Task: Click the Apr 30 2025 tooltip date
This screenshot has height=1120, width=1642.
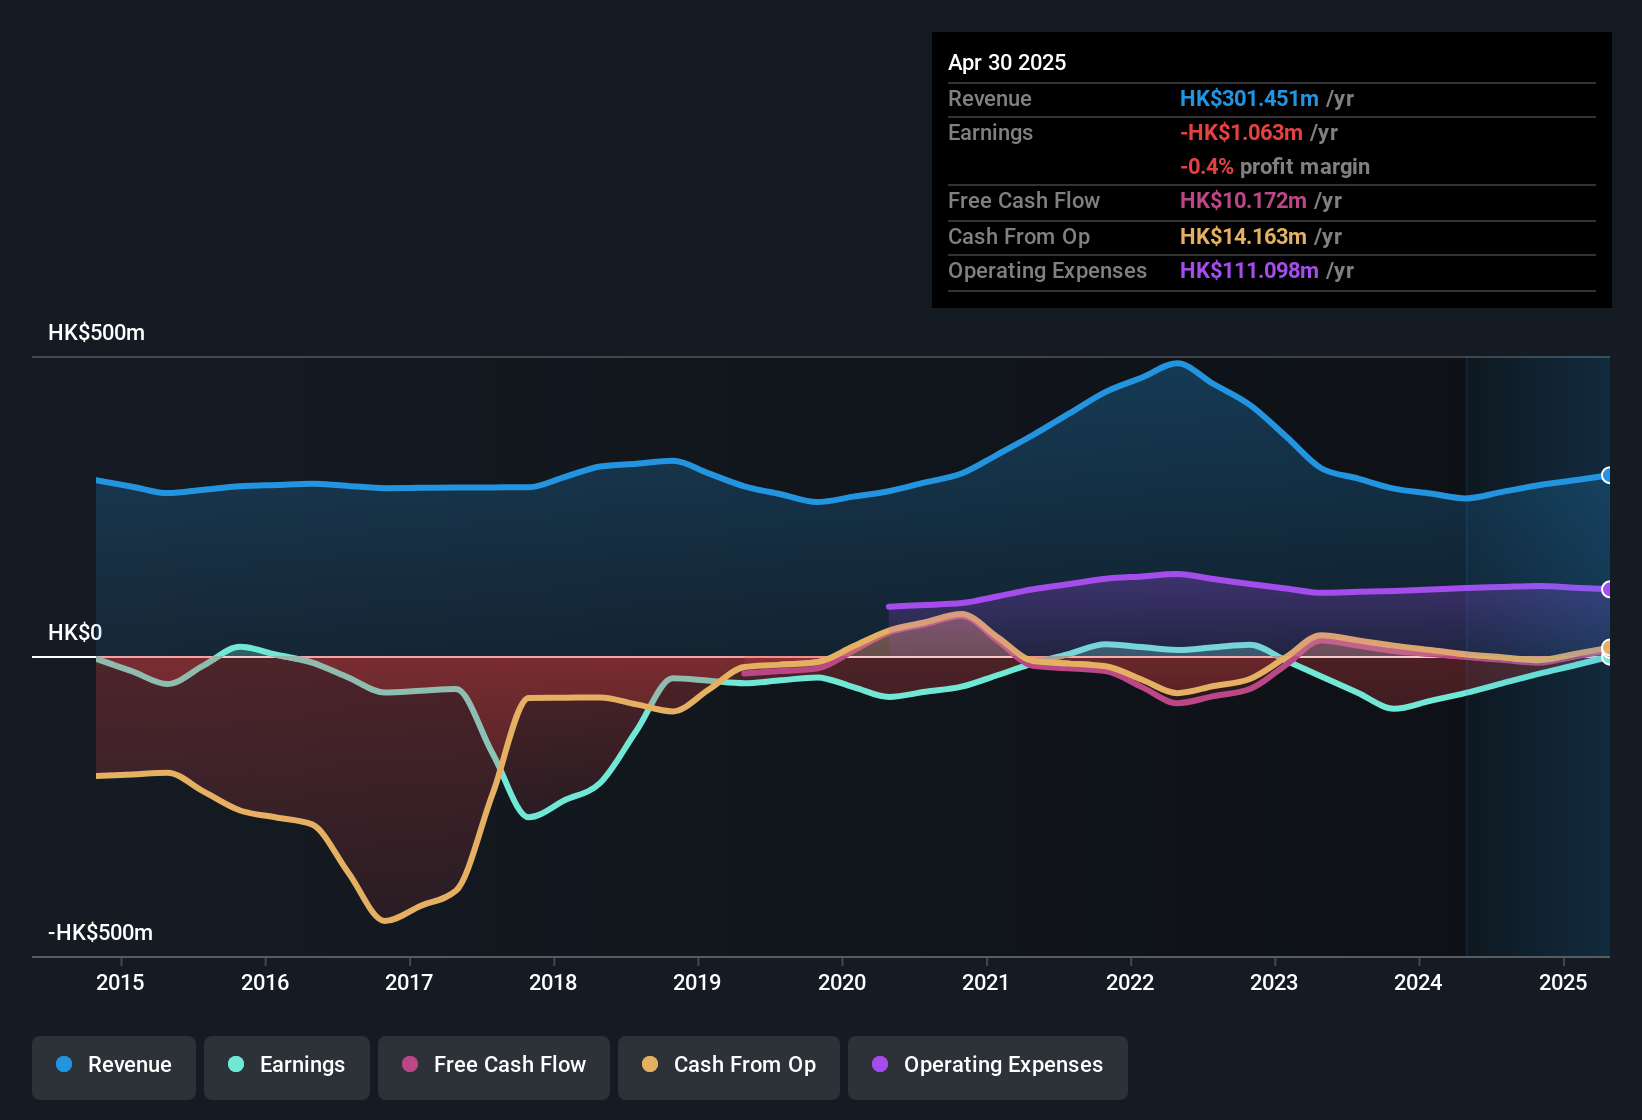Action: [x=1007, y=63]
